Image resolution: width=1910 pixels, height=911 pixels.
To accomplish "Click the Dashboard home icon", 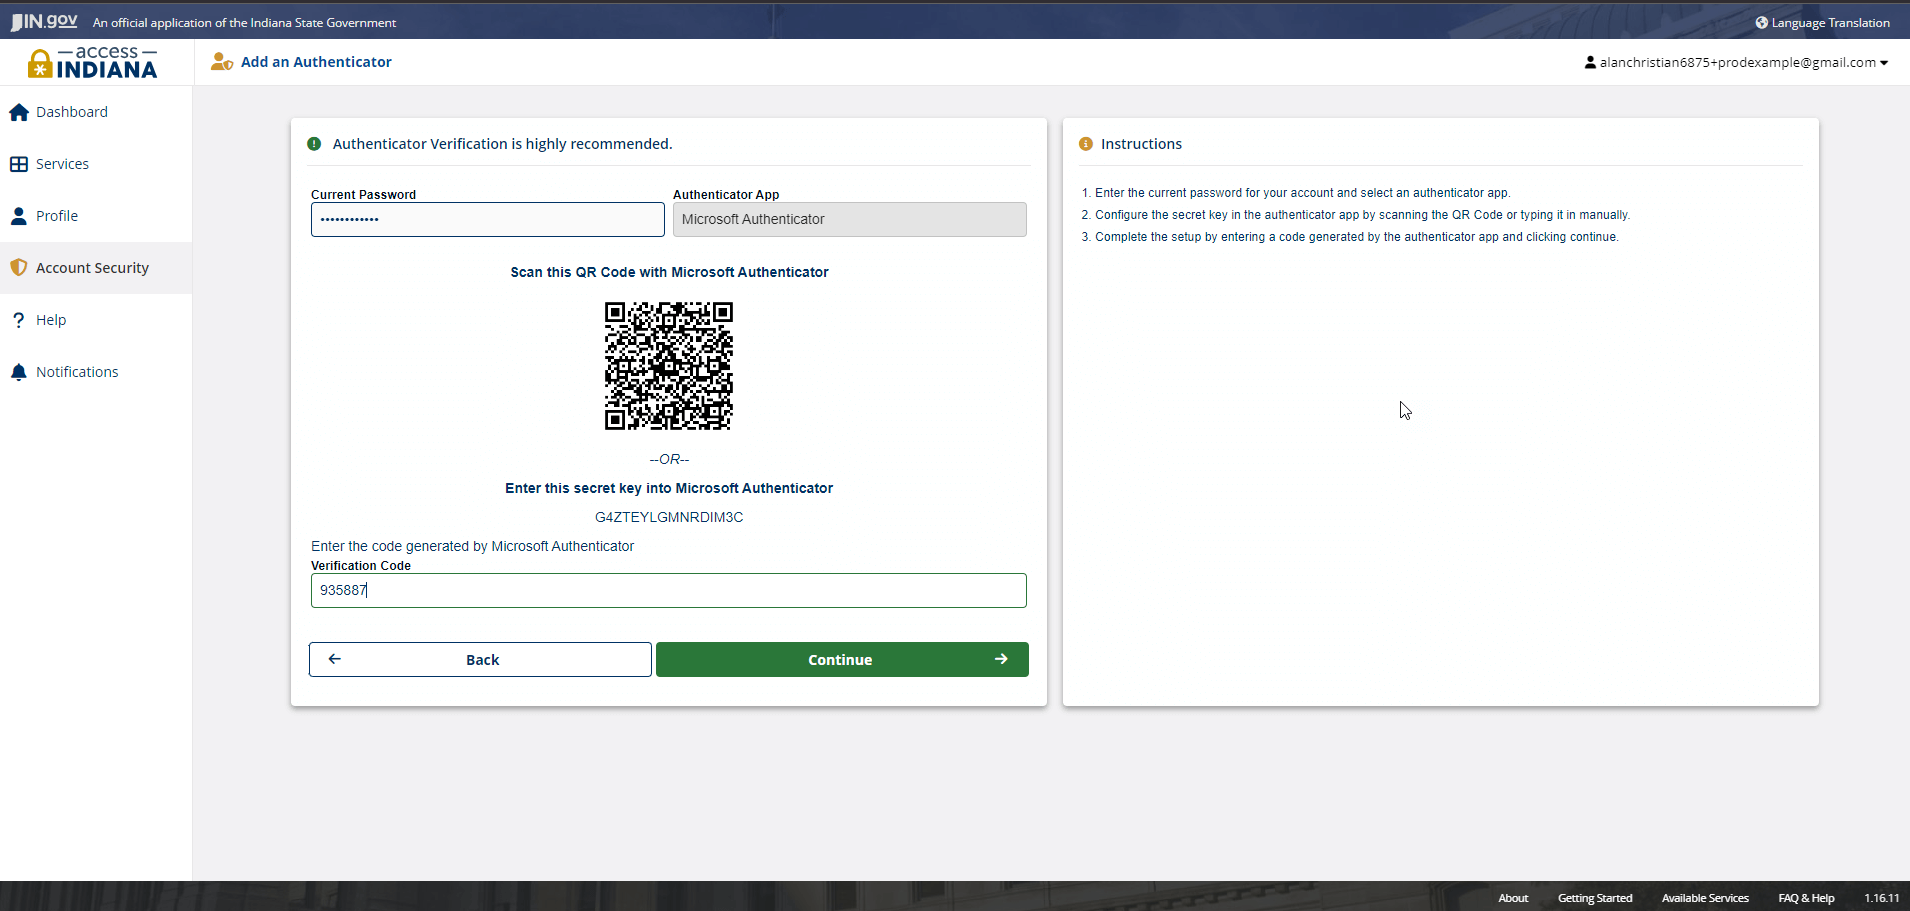I will pyautogui.click(x=19, y=113).
